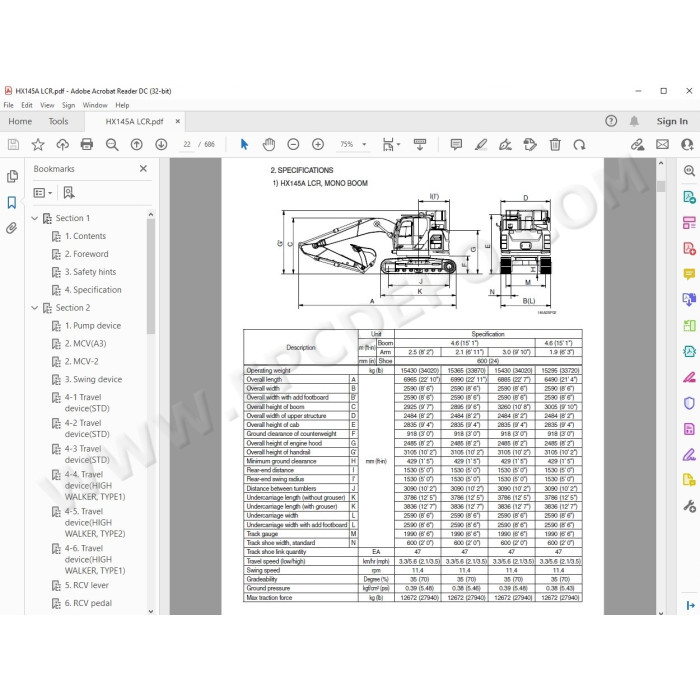Open bookmark 6. RCV pedal
This screenshot has width=700, height=700.
click(x=88, y=603)
